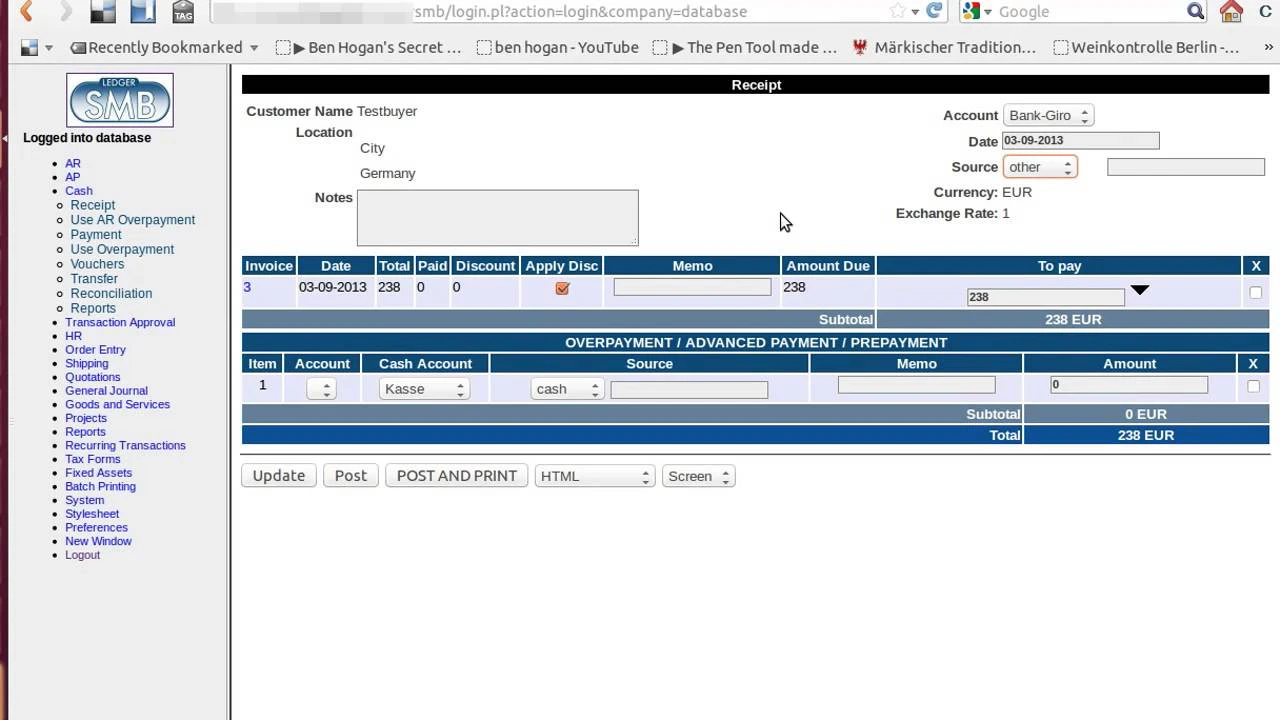Tick the X checkbox in overpayment row
The height and width of the screenshot is (720, 1280).
[x=1253, y=386]
